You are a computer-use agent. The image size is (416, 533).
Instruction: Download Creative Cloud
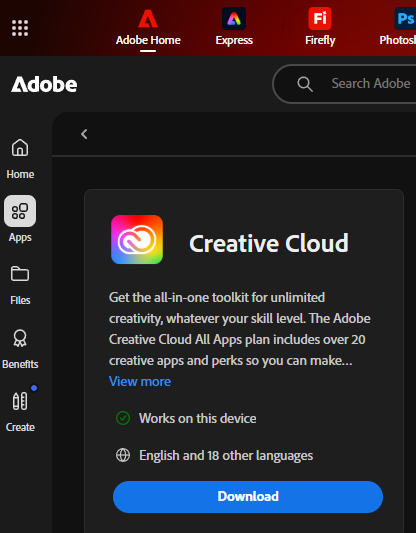click(248, 497)
